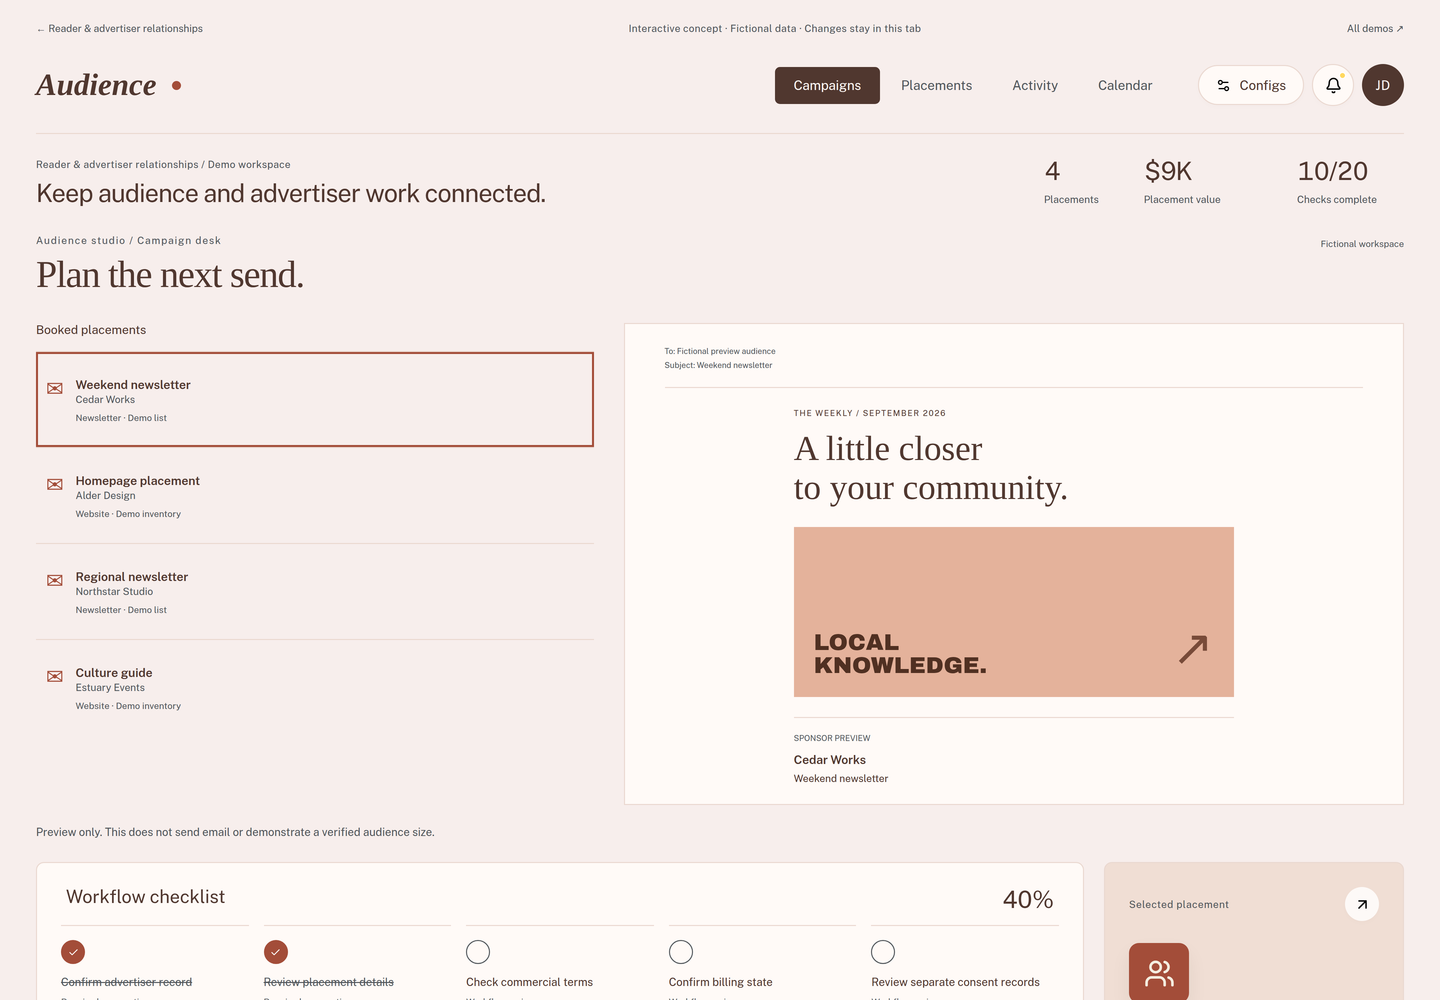Select the Culture guide placement row
1440x1000 pixels.
pos(315,688)
